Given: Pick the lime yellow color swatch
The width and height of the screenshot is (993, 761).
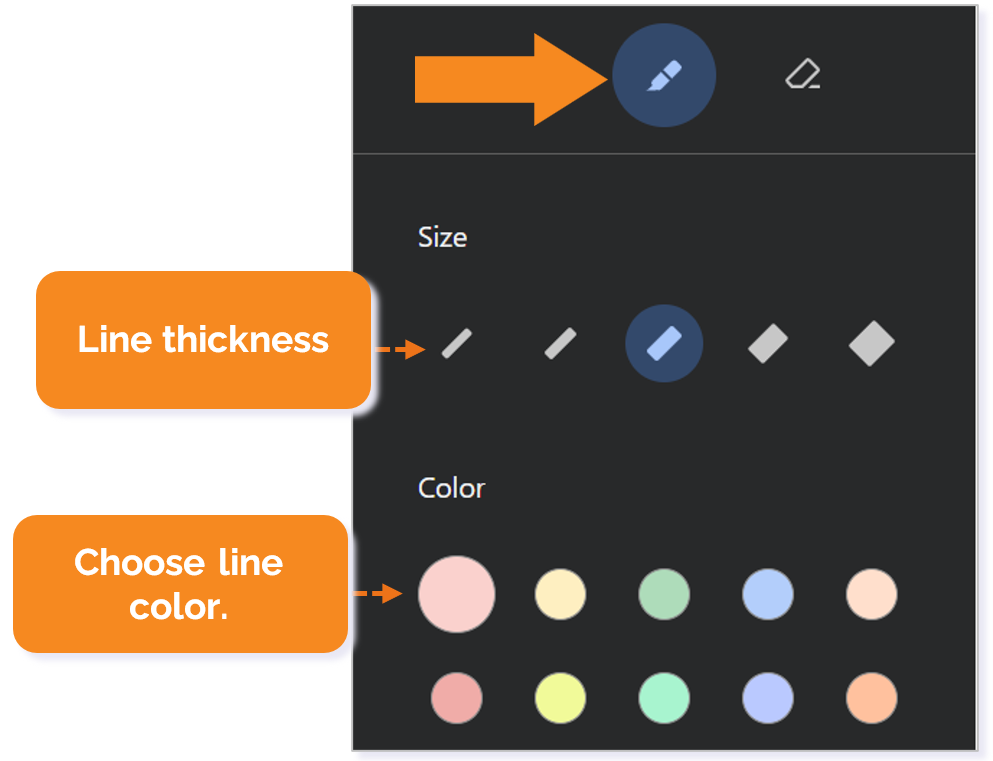Looking at the screenshot, I should tap(560, 697).
